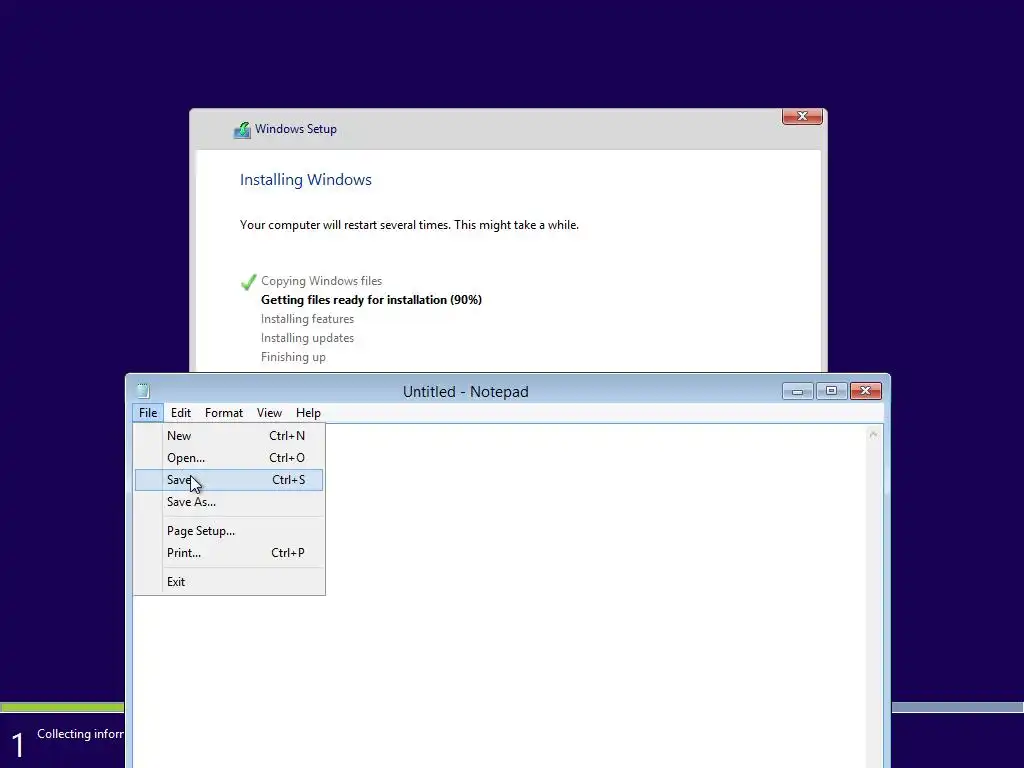Click the 'Collecting infor' stage label at bottom
Screen dimensions: 1024x768
pos(80,734)
